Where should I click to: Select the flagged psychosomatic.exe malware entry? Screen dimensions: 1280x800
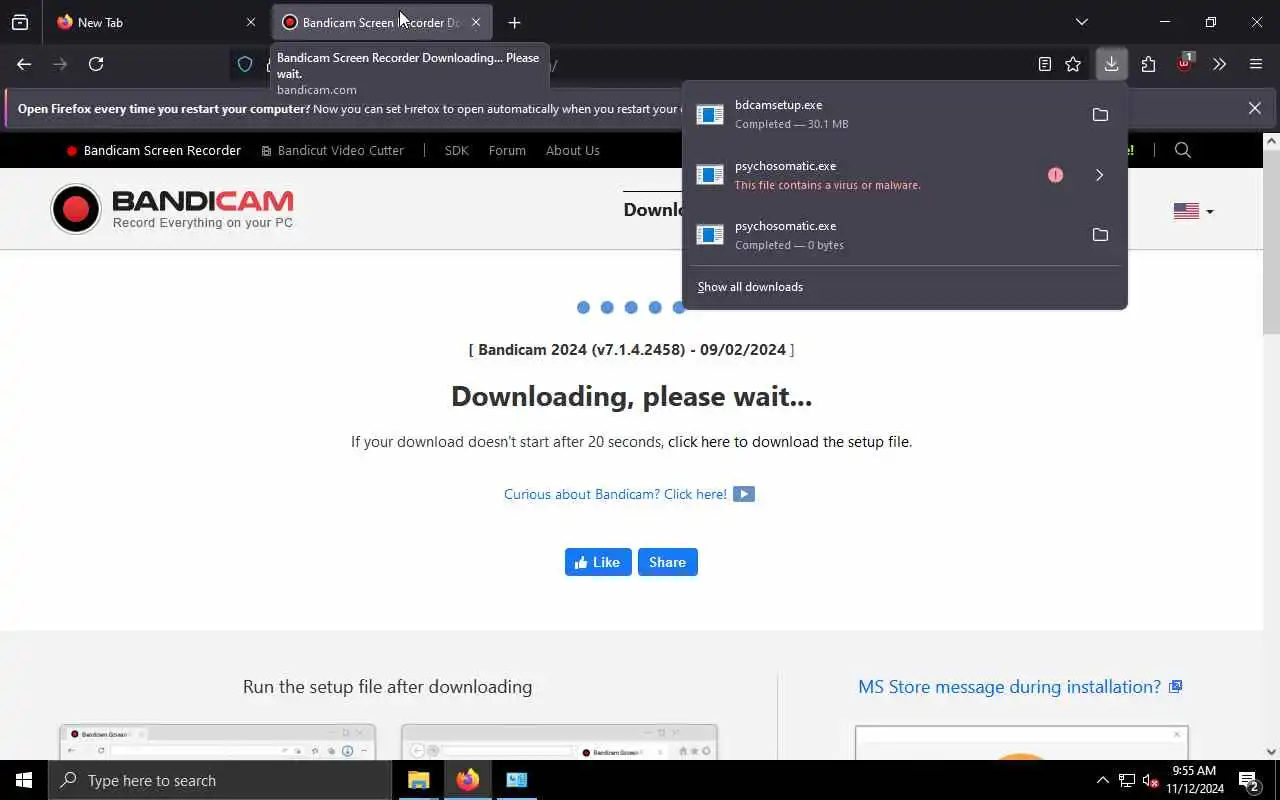tap(880, 175)
